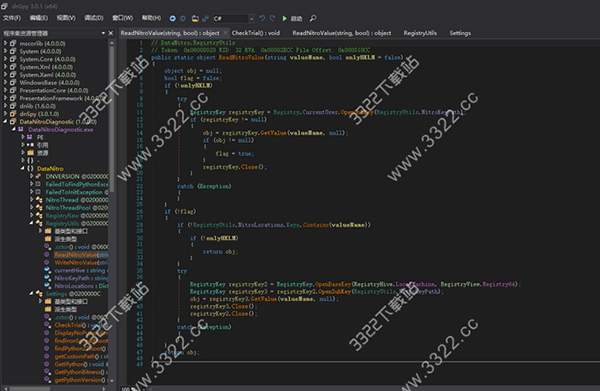600x391 pixels.
Task: Collapse the DataNitroDiagnostic assembly node
Action: pos(5,122)
